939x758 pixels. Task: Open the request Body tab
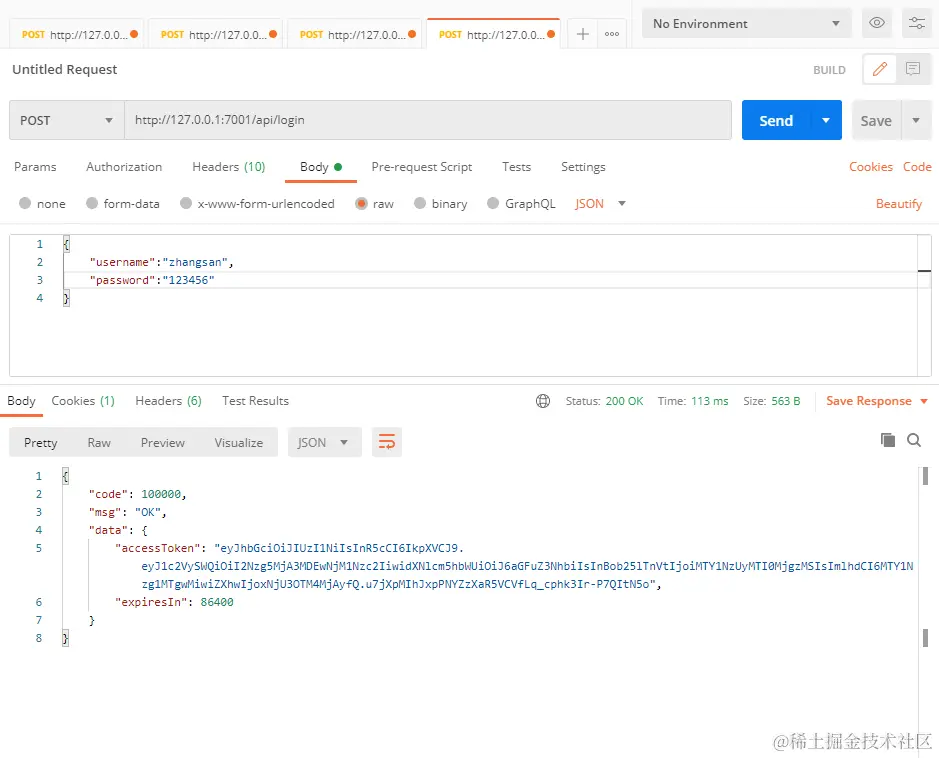(320, 166)
